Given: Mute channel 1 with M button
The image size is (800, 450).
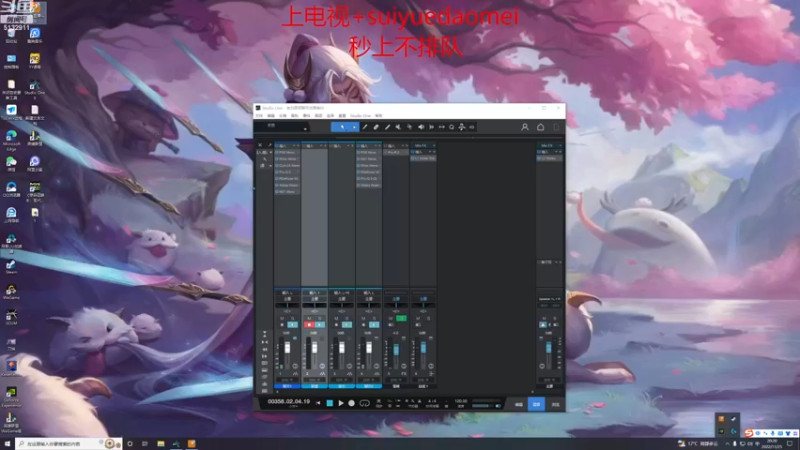Looking at the screenshot, I should point(282,318).
